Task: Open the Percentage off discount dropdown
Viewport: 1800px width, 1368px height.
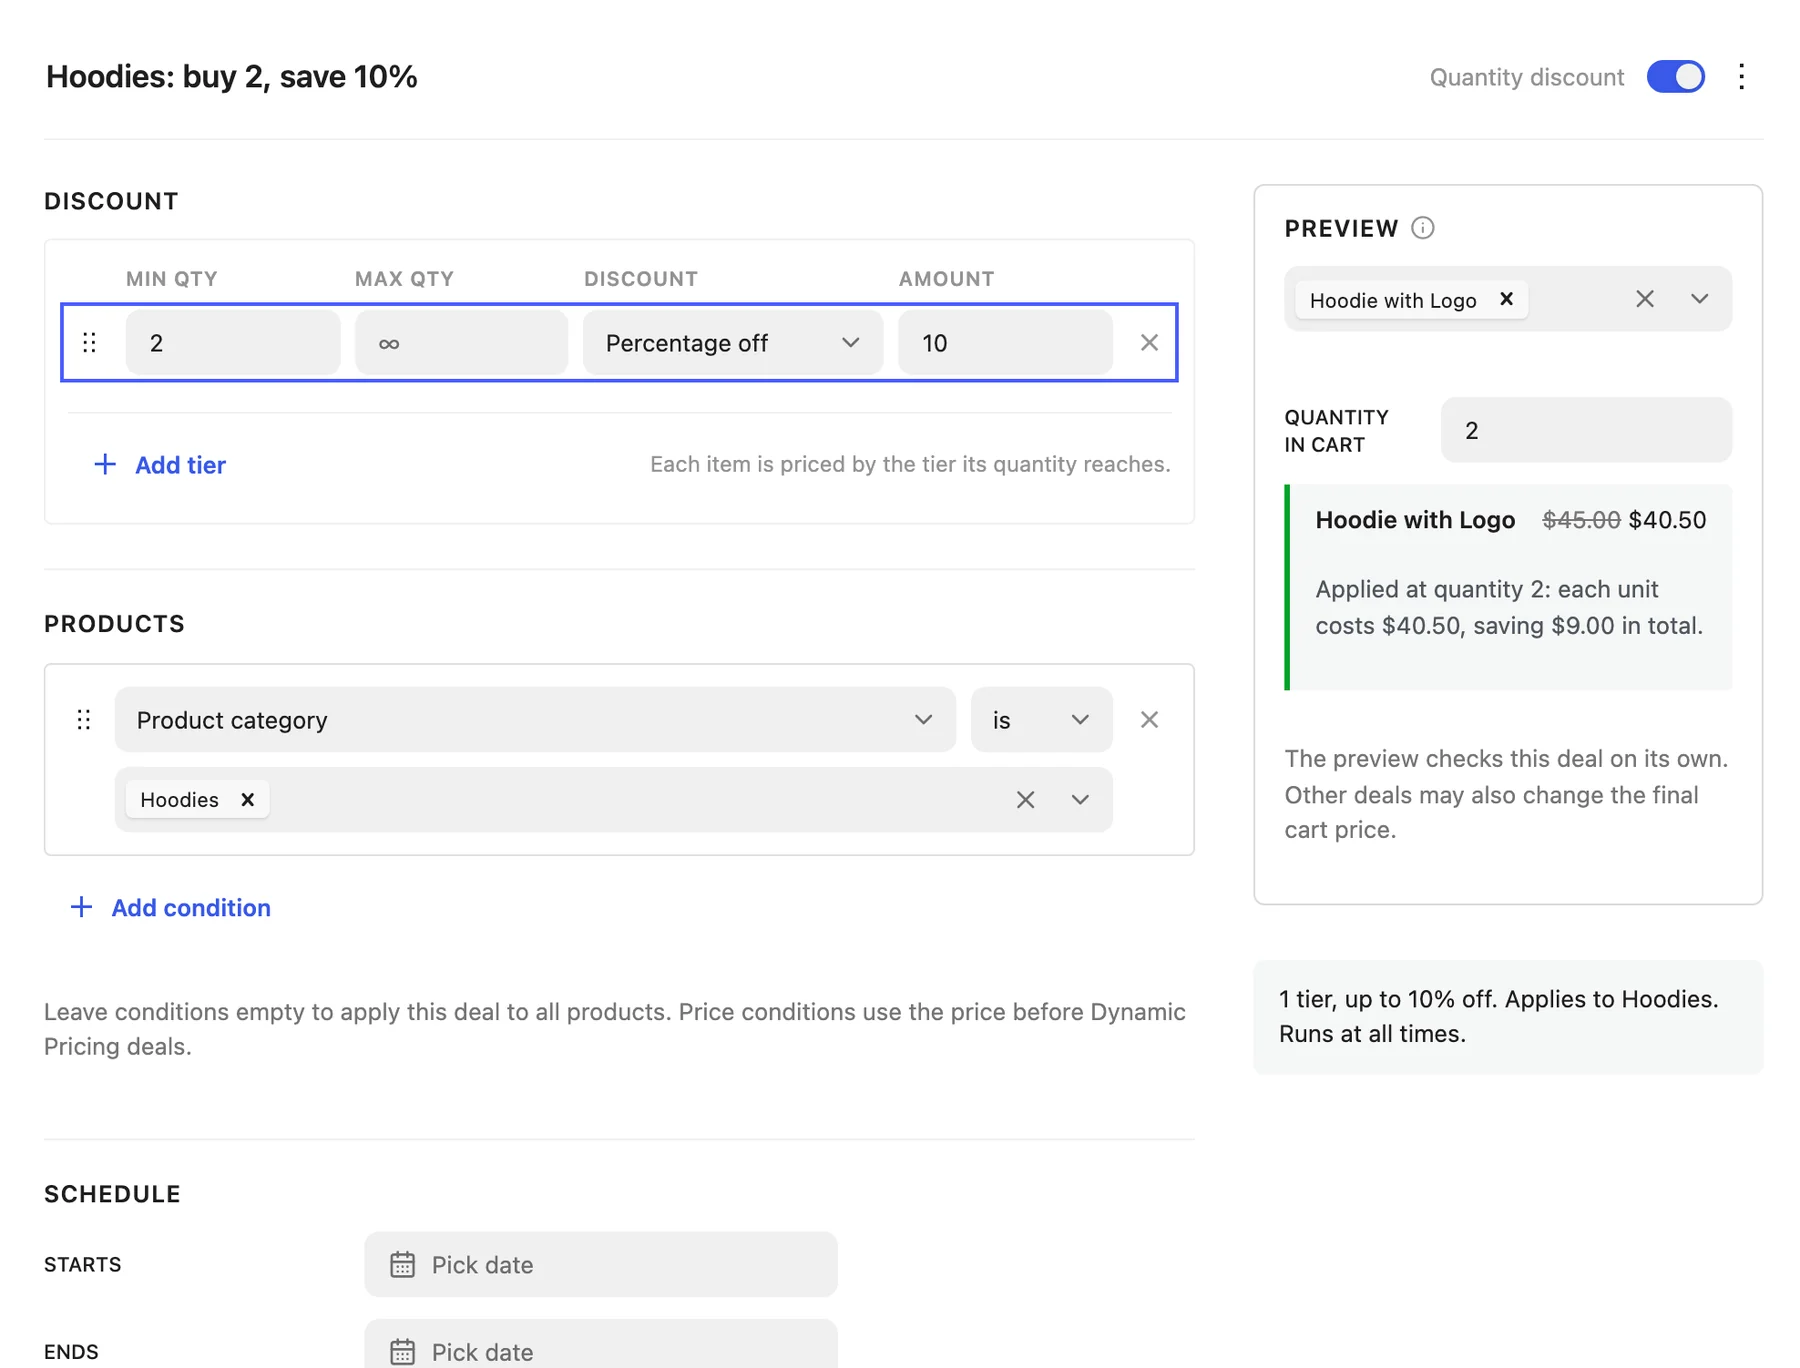Action: point(732,343)
